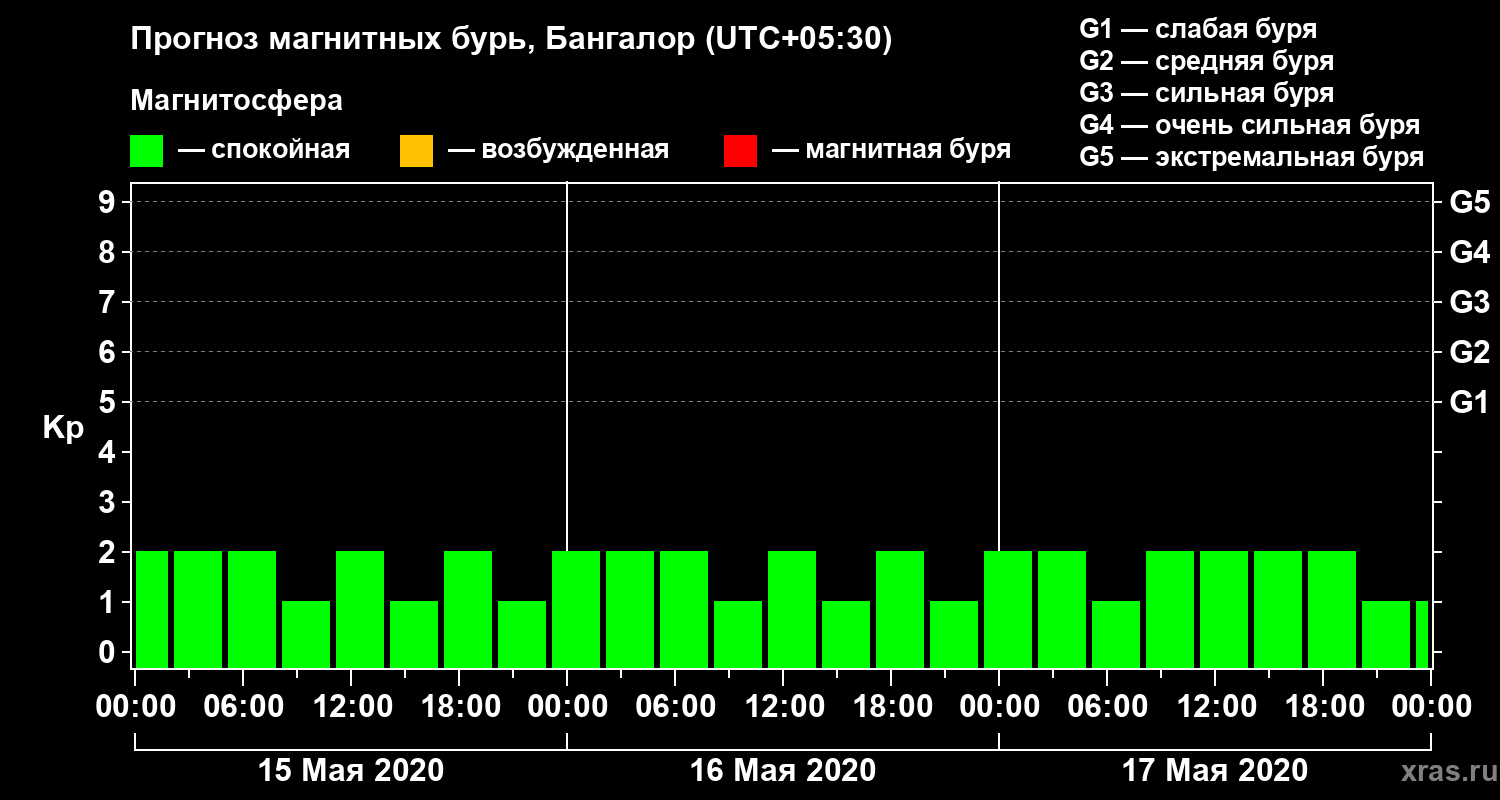Click the 18:00 time label under 16 Мая

891,706
